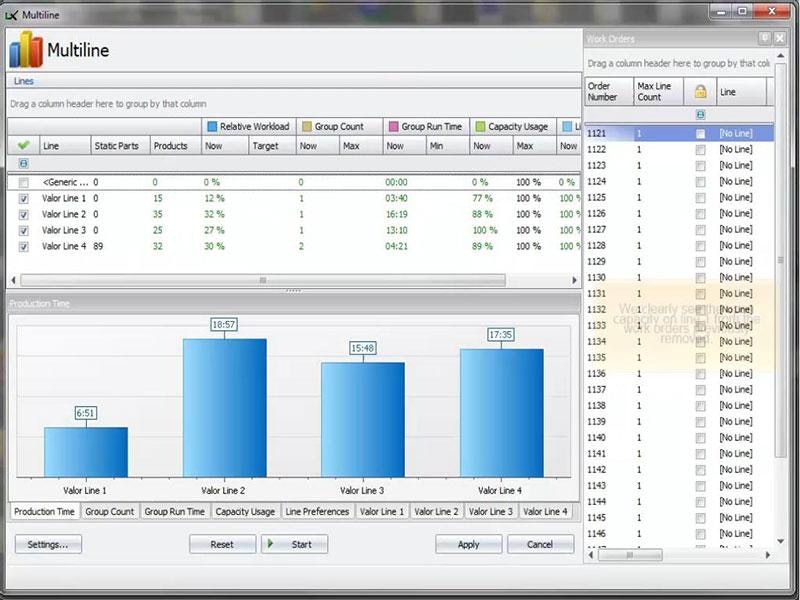The image size is (800, 600).
Task: Click the pink Group Run Time square
Action: (392, 127)
